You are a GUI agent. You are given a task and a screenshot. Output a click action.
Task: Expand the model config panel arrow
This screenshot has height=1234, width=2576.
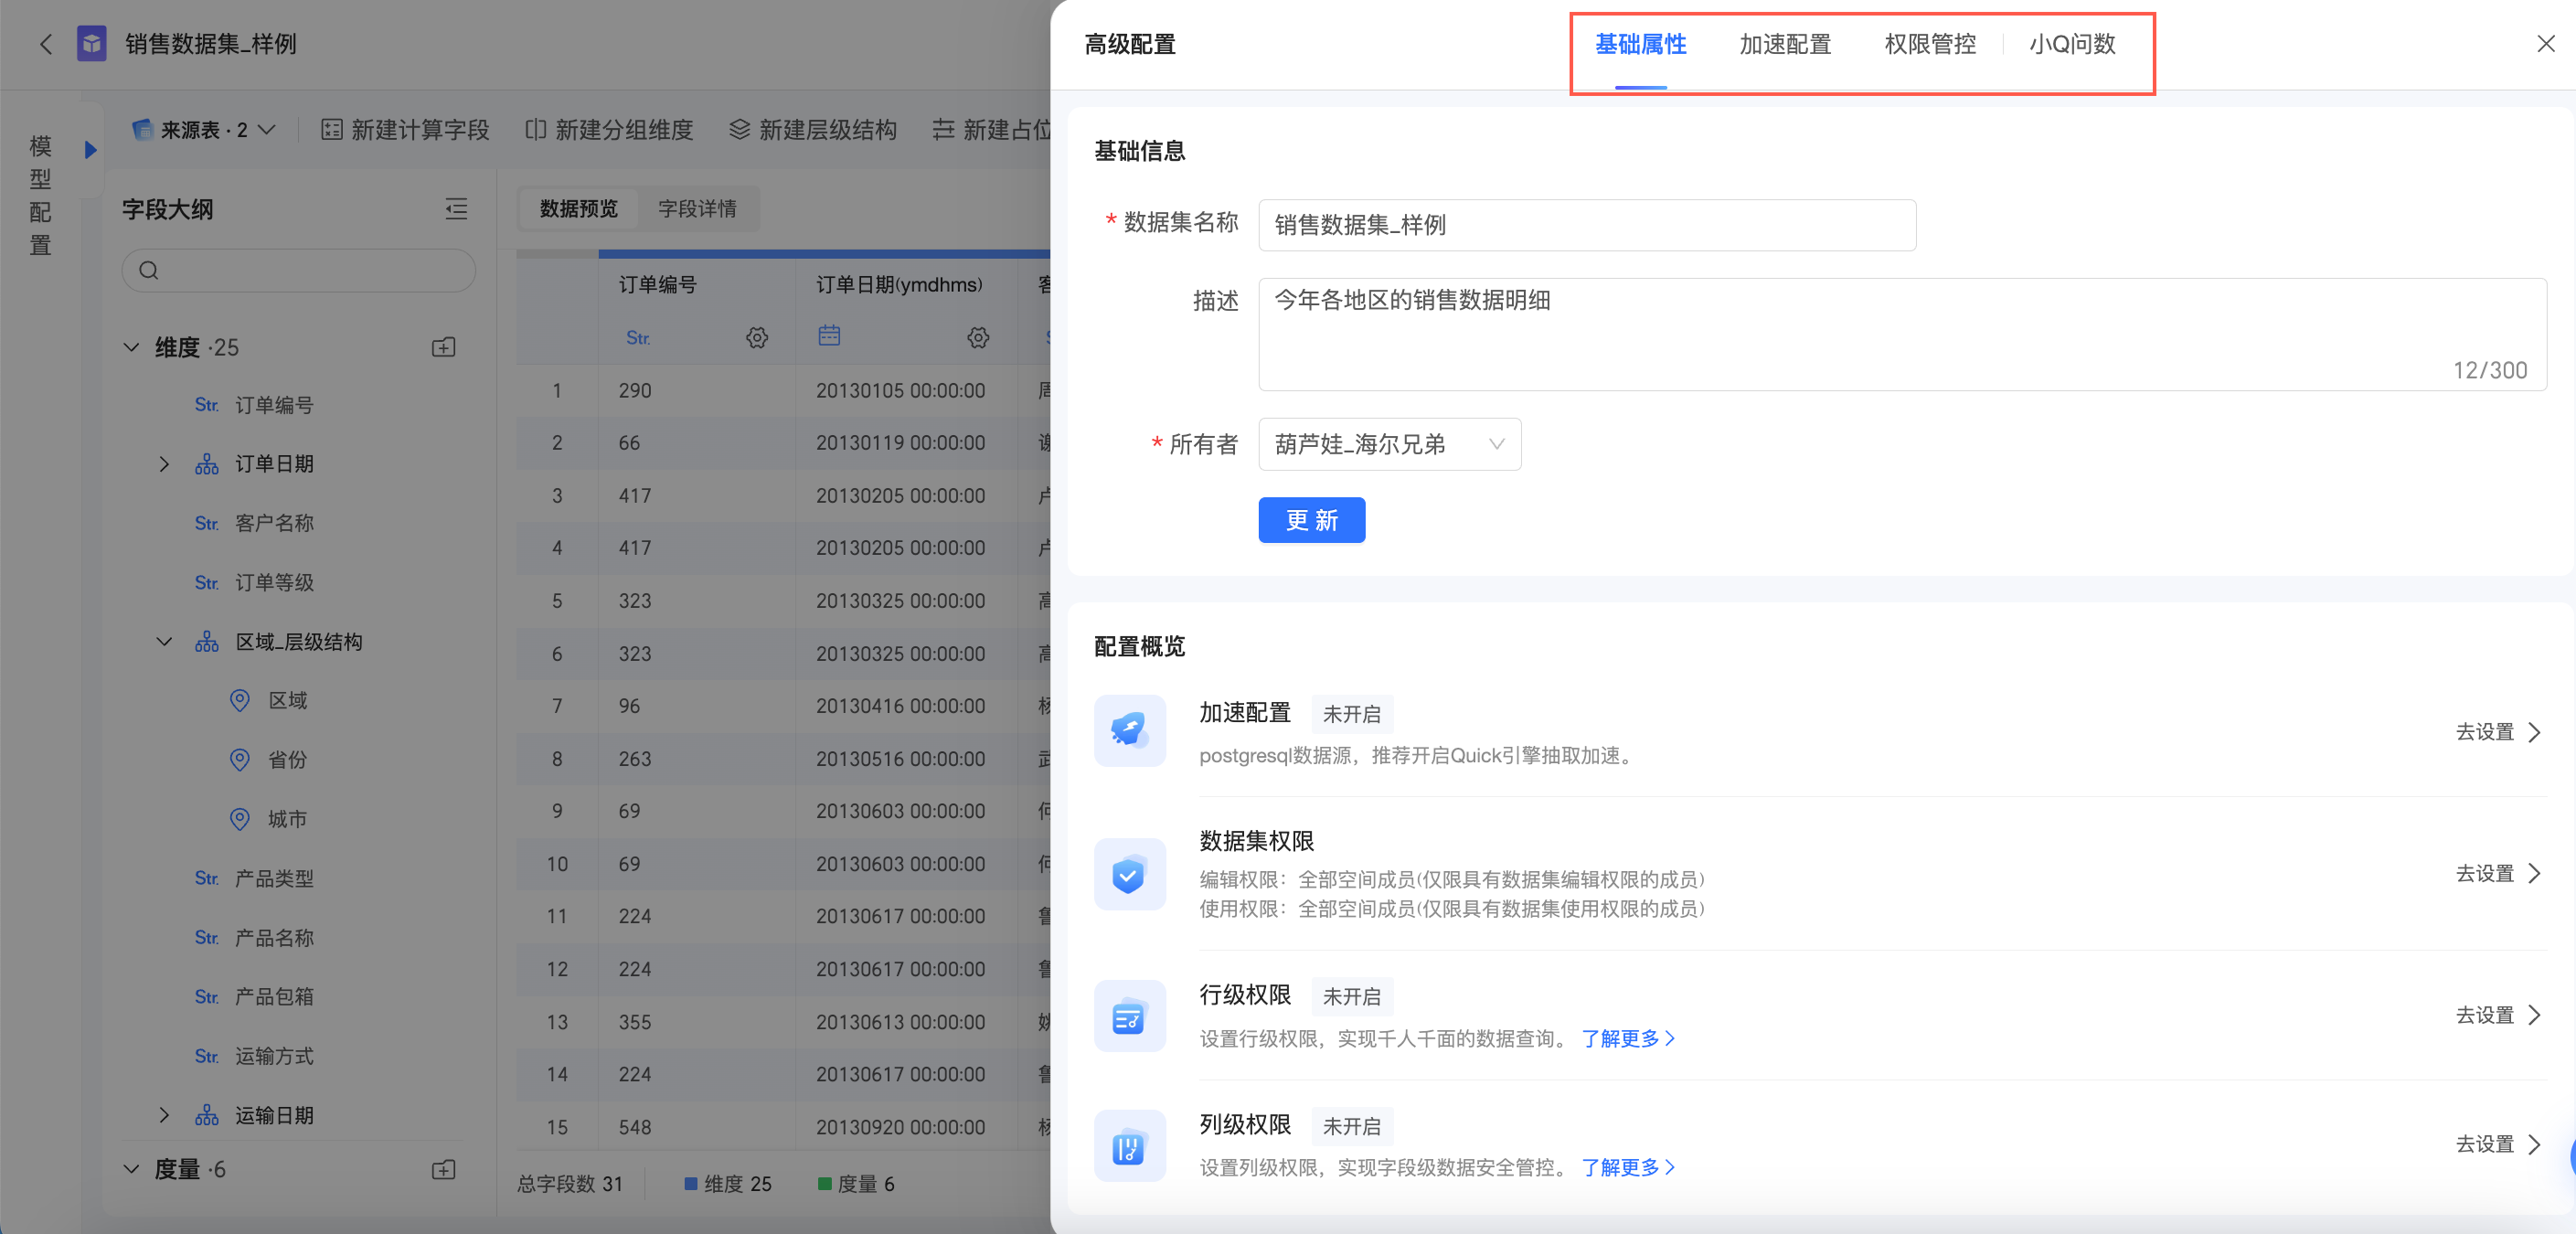coord(91,150)
